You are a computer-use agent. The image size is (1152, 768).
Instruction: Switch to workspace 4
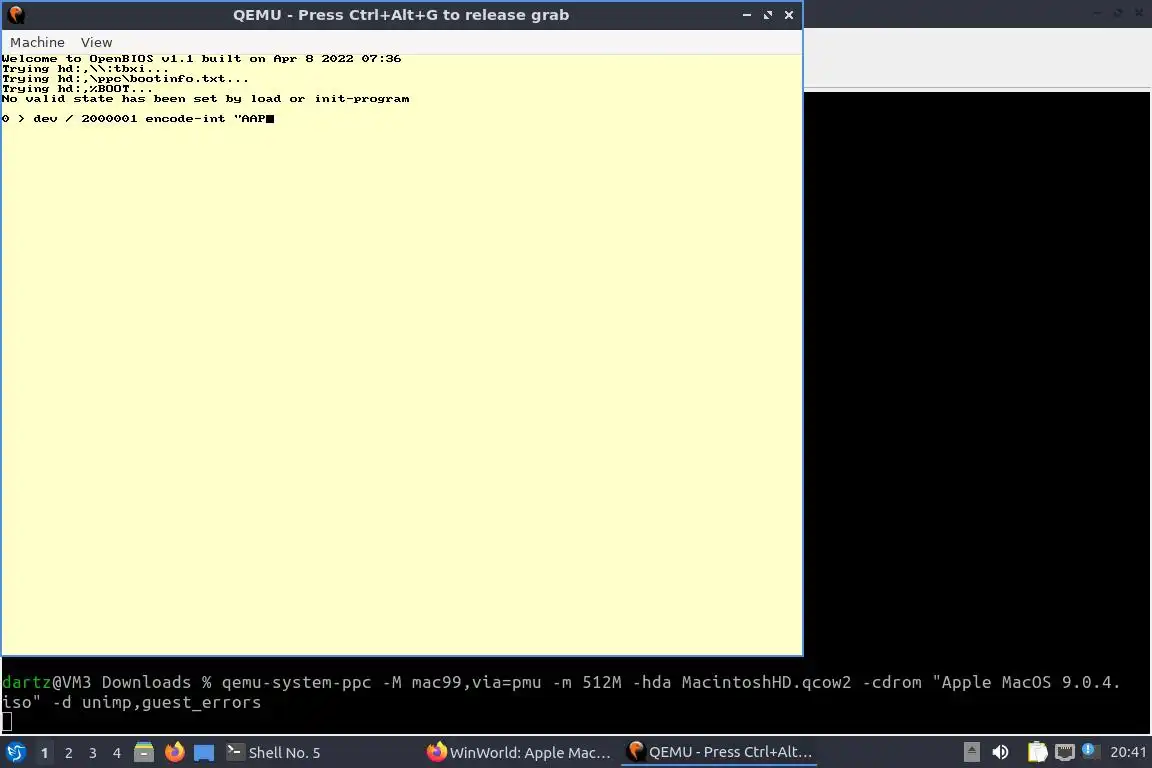[117, 753]
